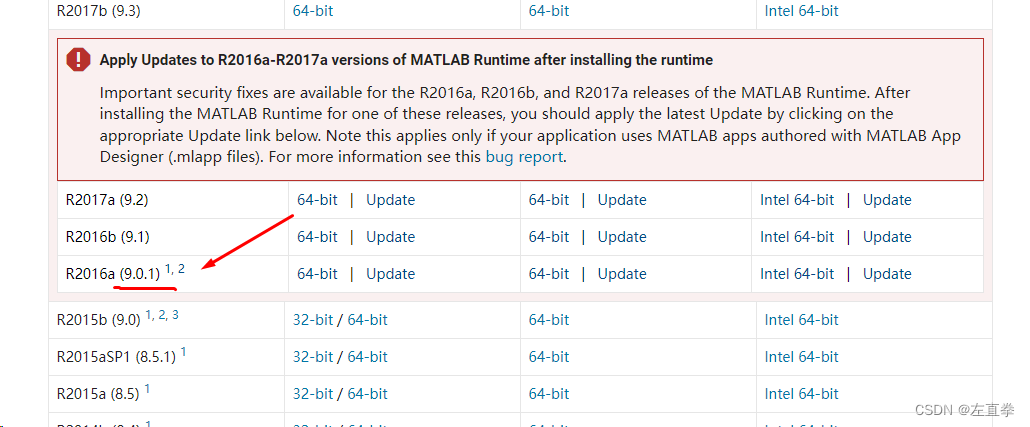Download R2017b Mac Intel 64-bit runtime
Image resolution: width=1030 pixels, height=427 pixels.
(801, 11)
